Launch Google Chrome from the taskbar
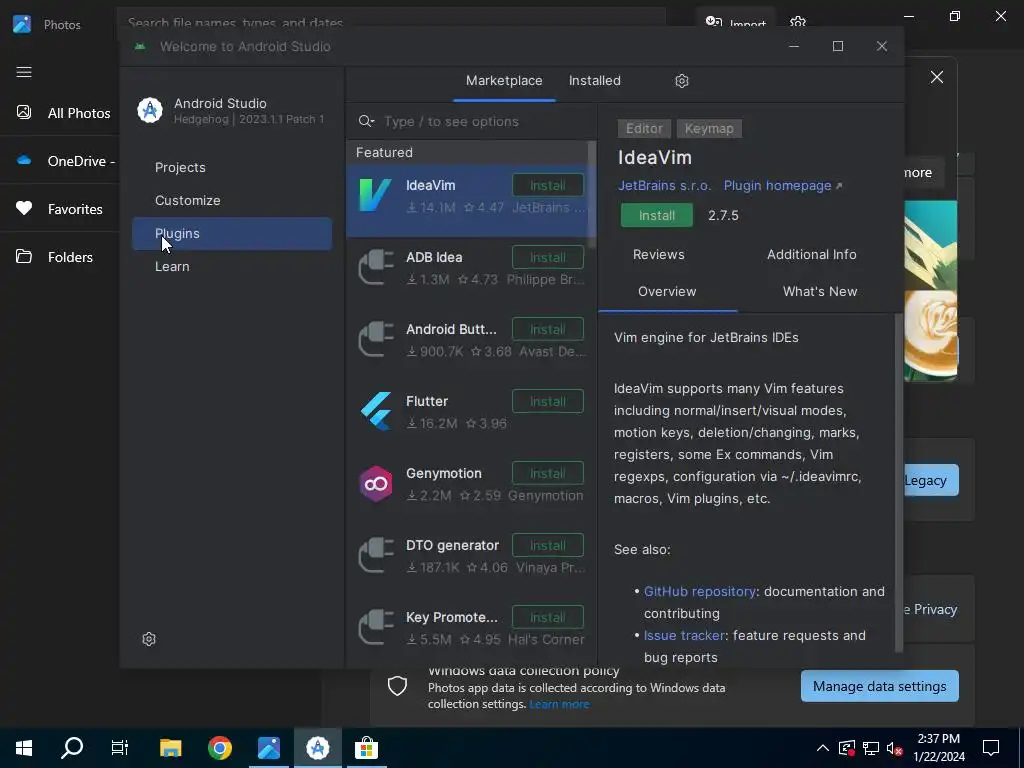This screenshot has height=768, width=1024. pyautogui.click(x=219, y=748)
